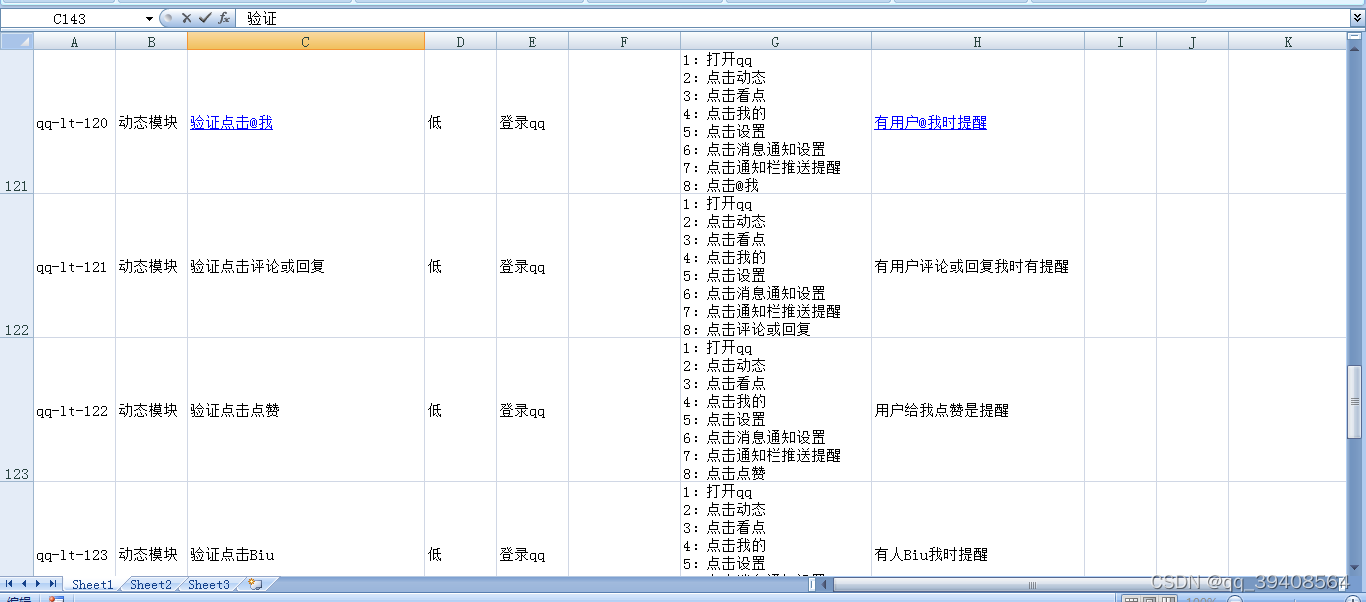This screenshot has width=1366, height=602.
Task: Select 登录qq in the qq-lt-122 row
Action: tap(532, 411)
